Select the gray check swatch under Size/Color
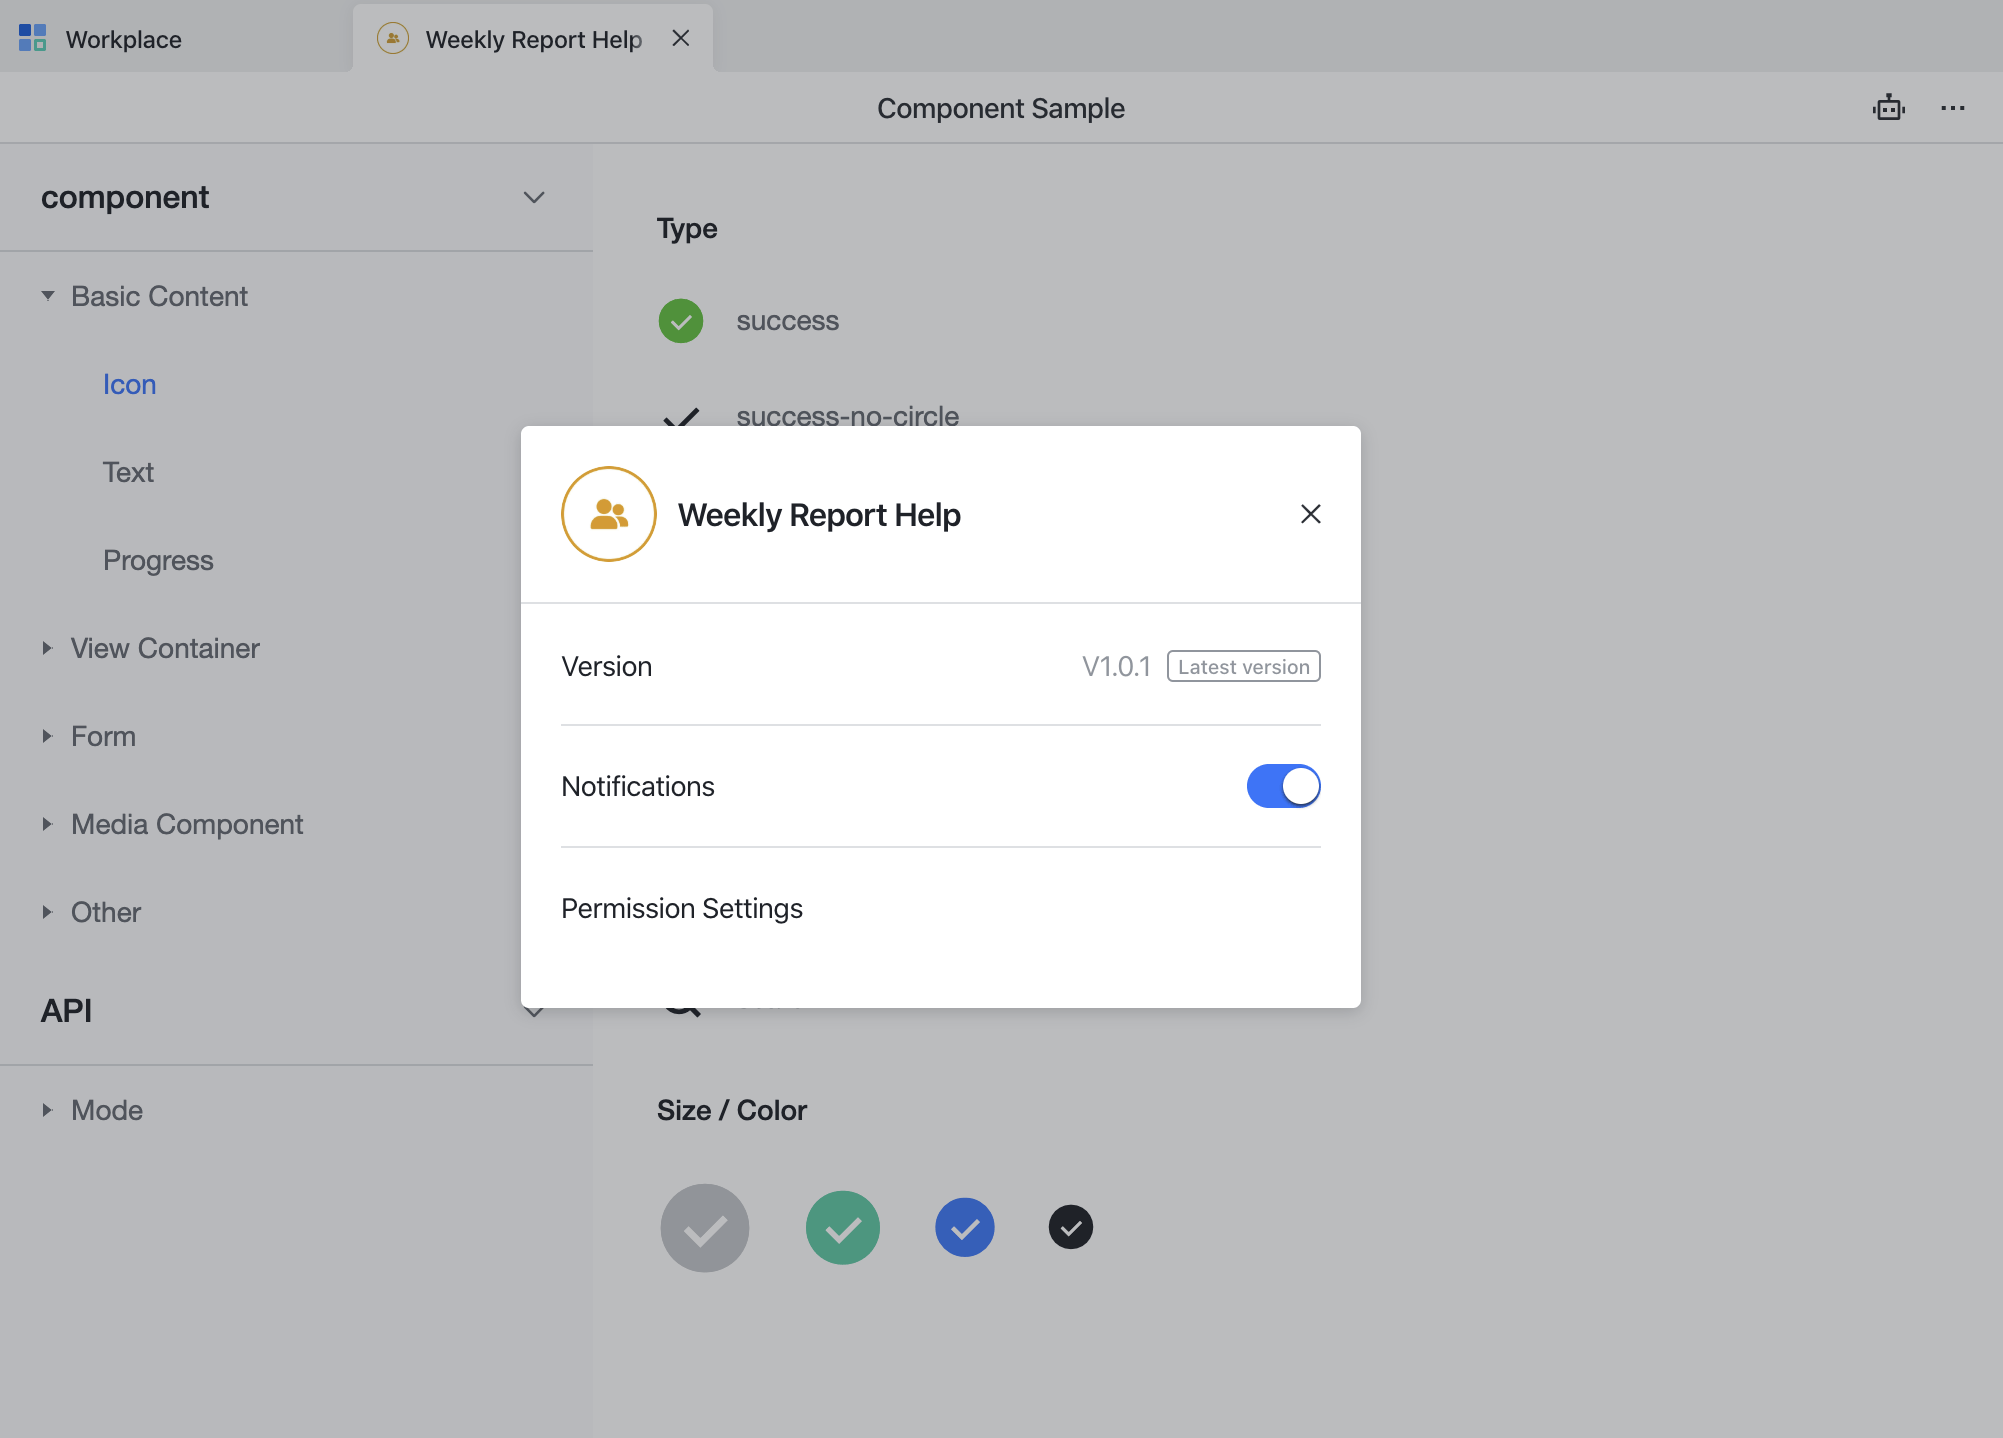Image resolution: width=2003 pixels, height=1438 pixels. pos(704,1227)
